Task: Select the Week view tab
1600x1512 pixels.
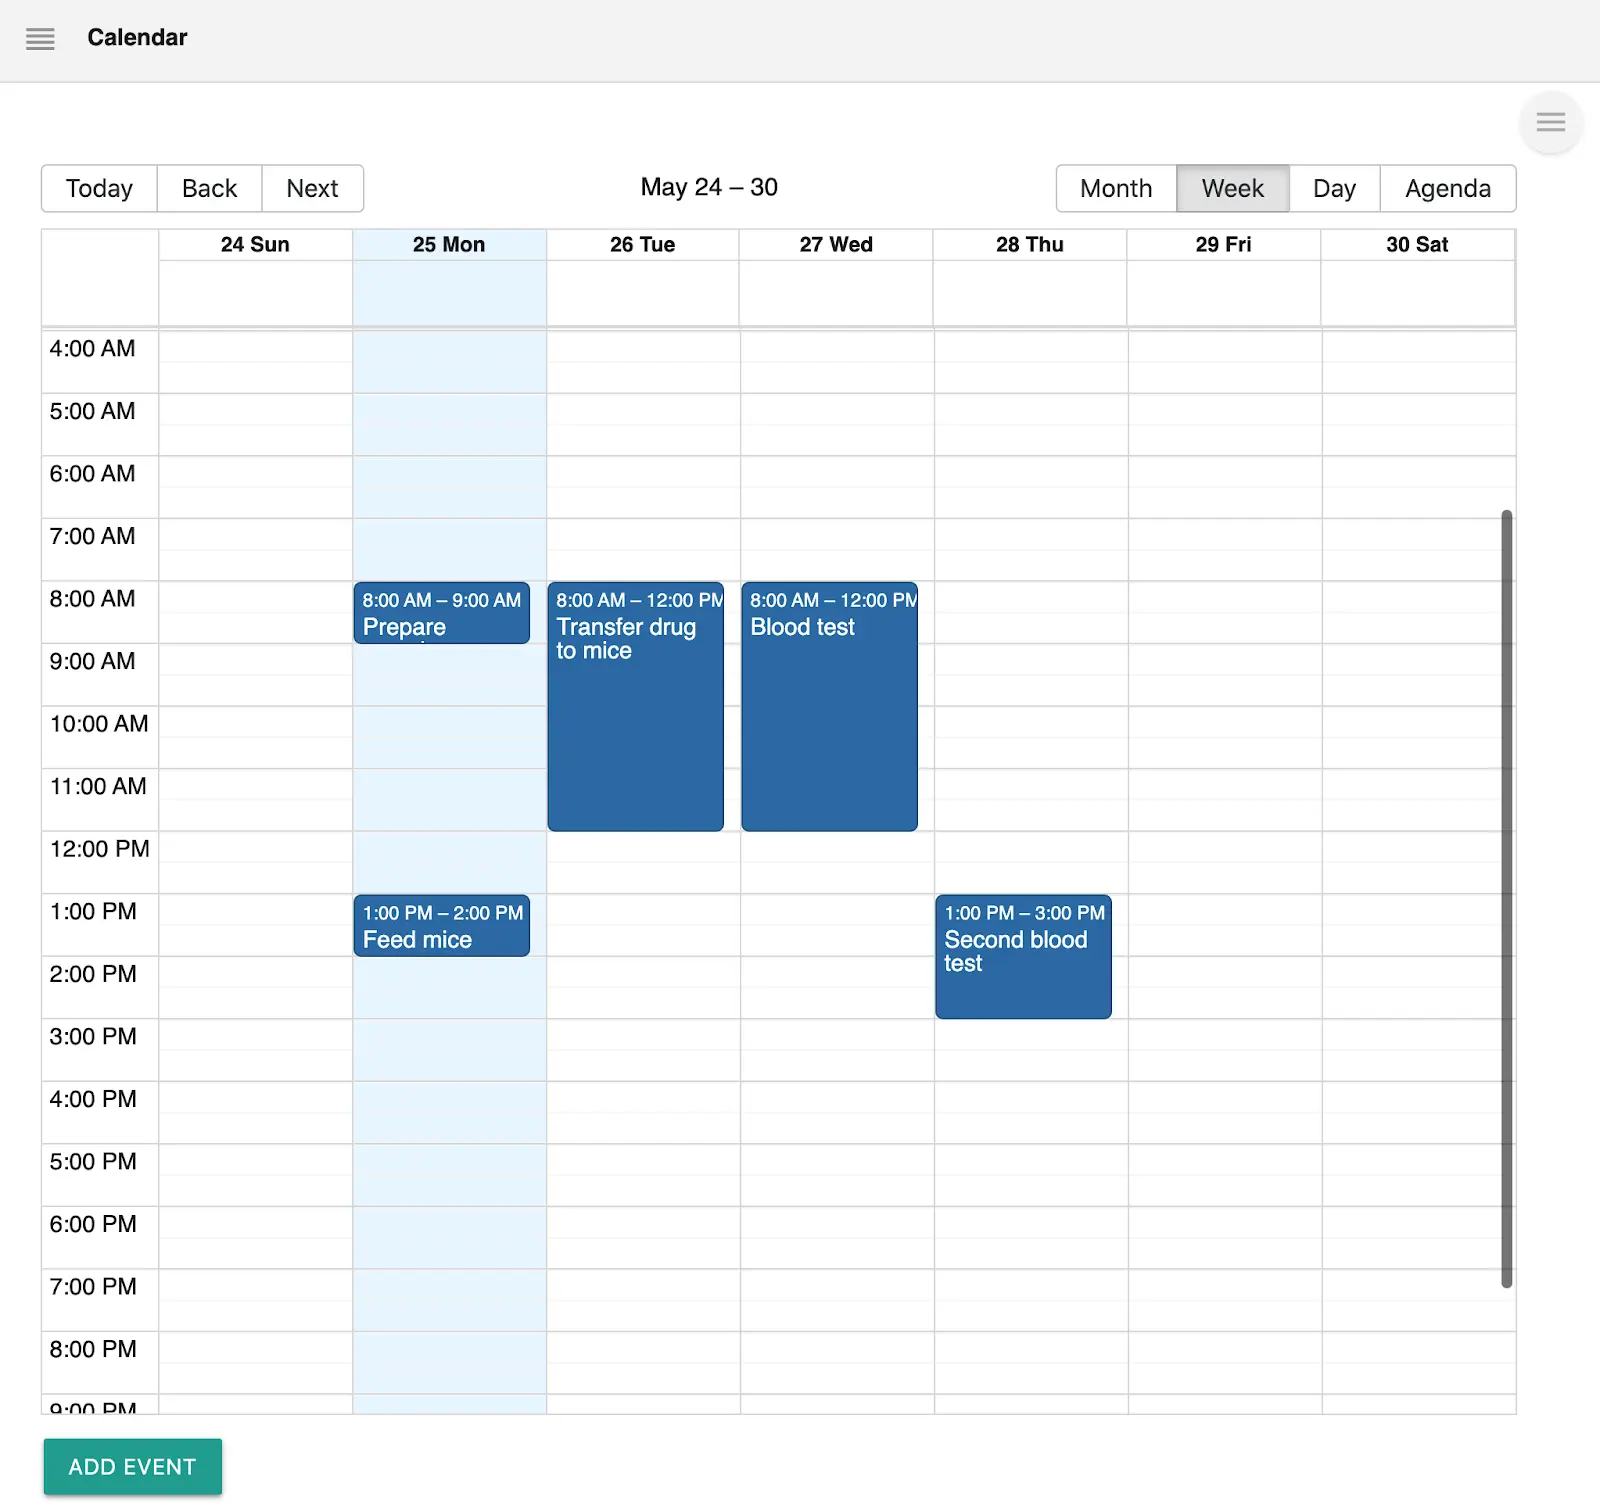Action: (x=1232, y=189)
